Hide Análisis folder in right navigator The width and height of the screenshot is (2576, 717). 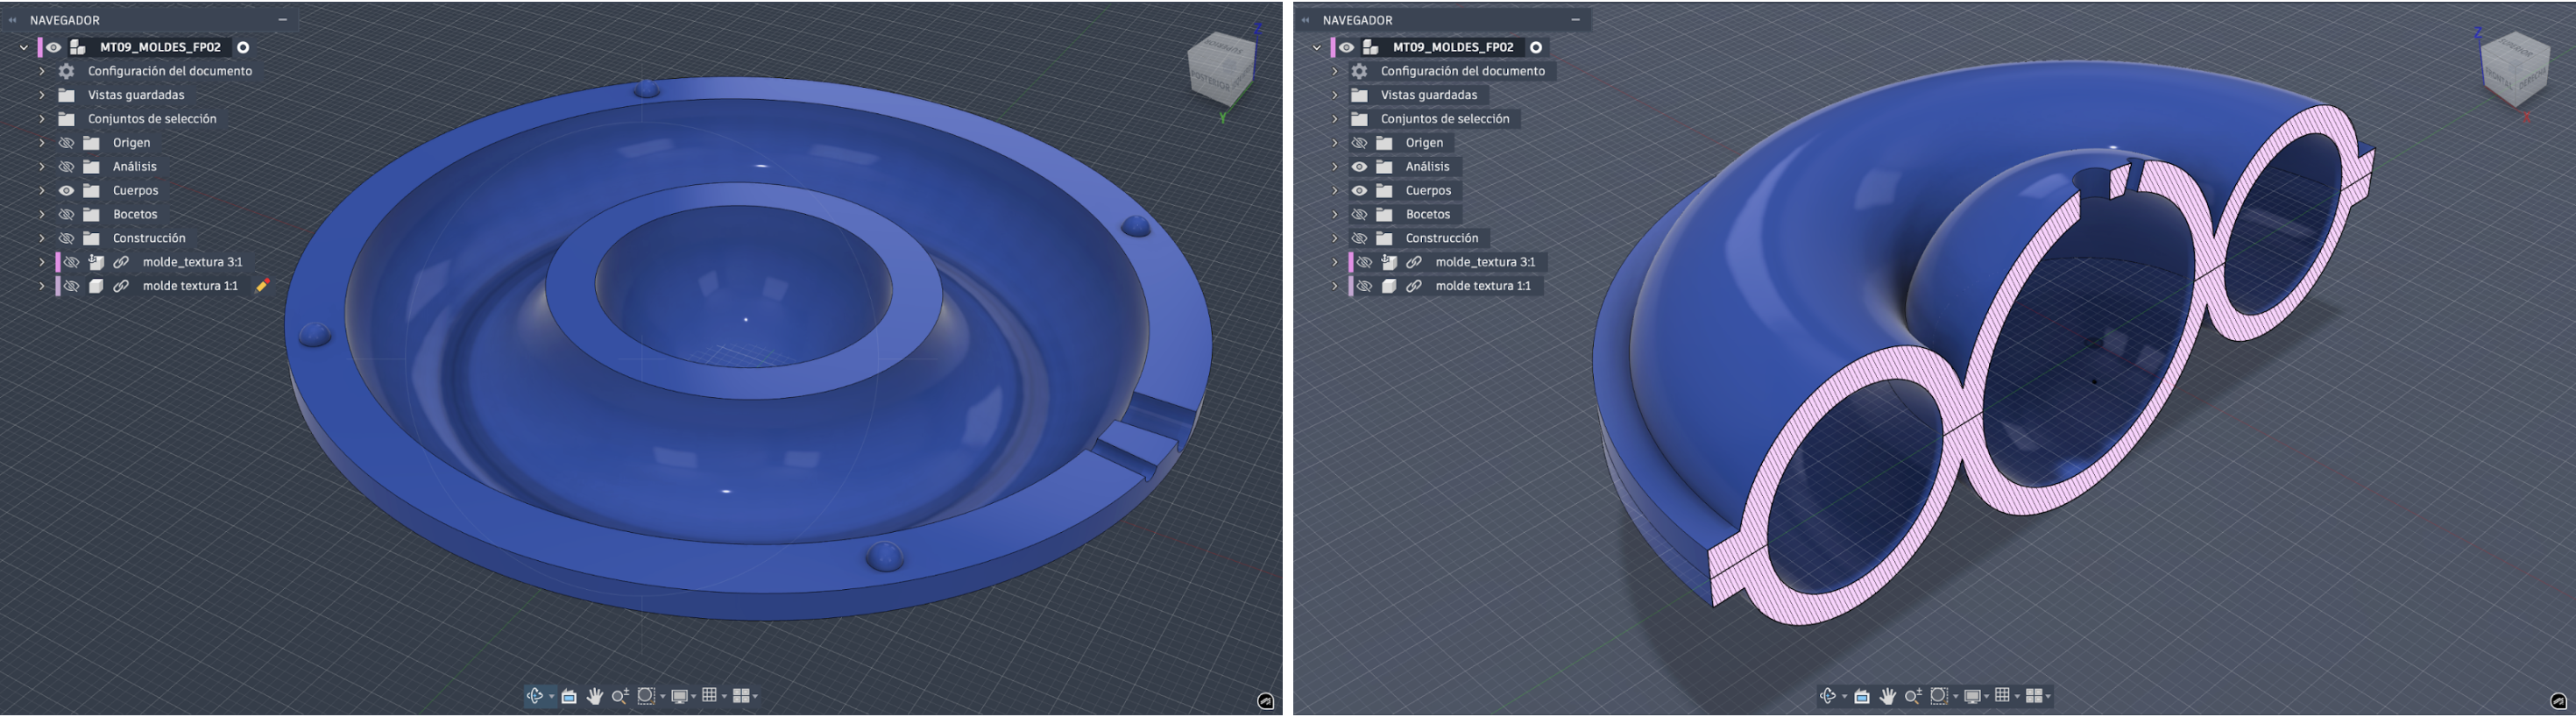[1359, 167]
